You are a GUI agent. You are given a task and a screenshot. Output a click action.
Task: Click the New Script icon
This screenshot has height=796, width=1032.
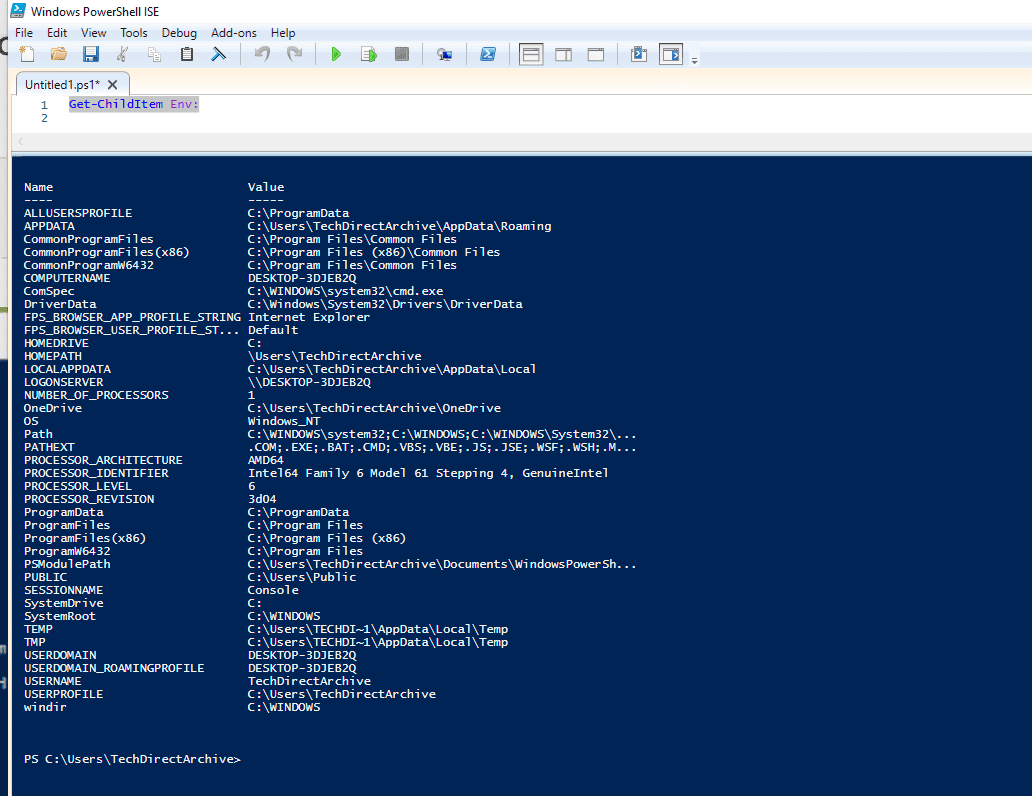tap(27, 54)
